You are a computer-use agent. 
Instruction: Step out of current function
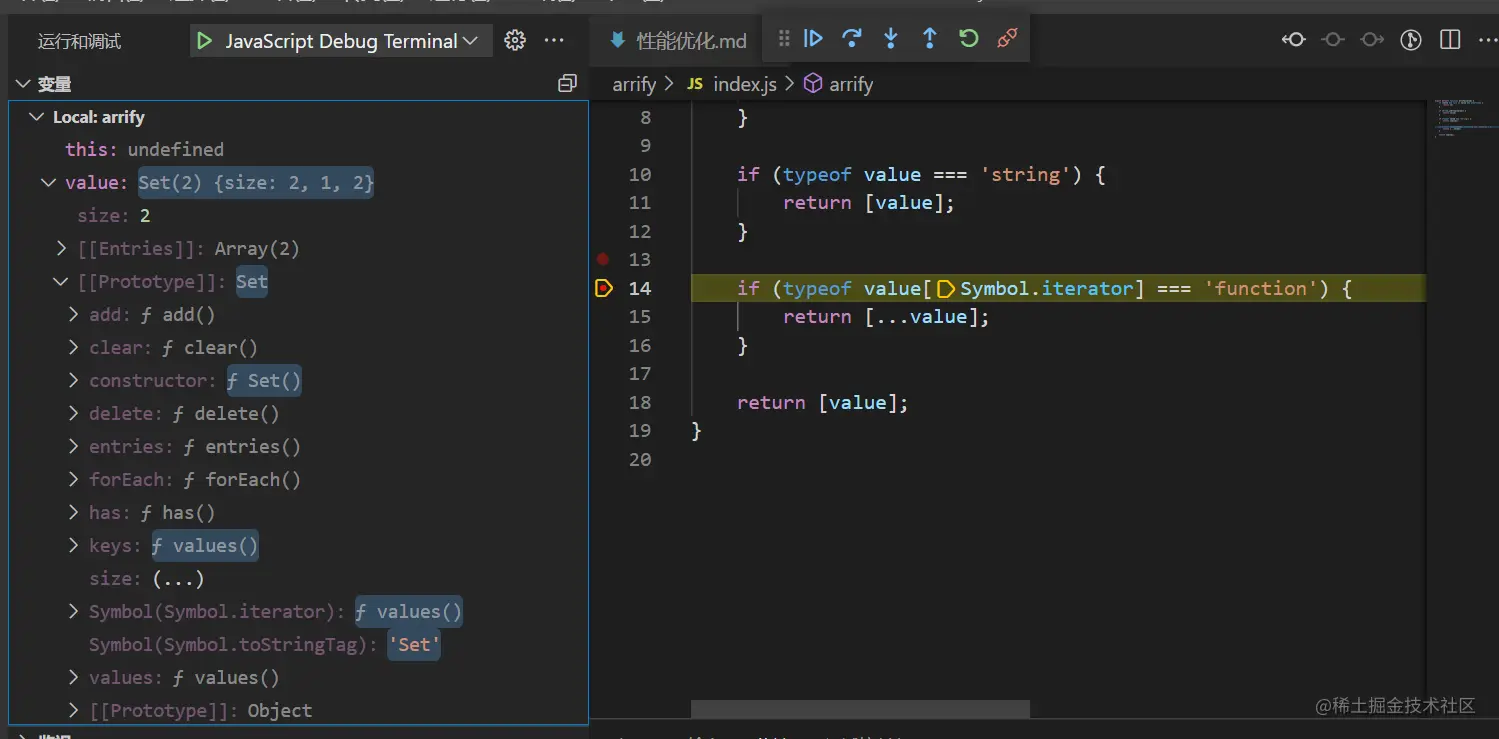point(929,38)
